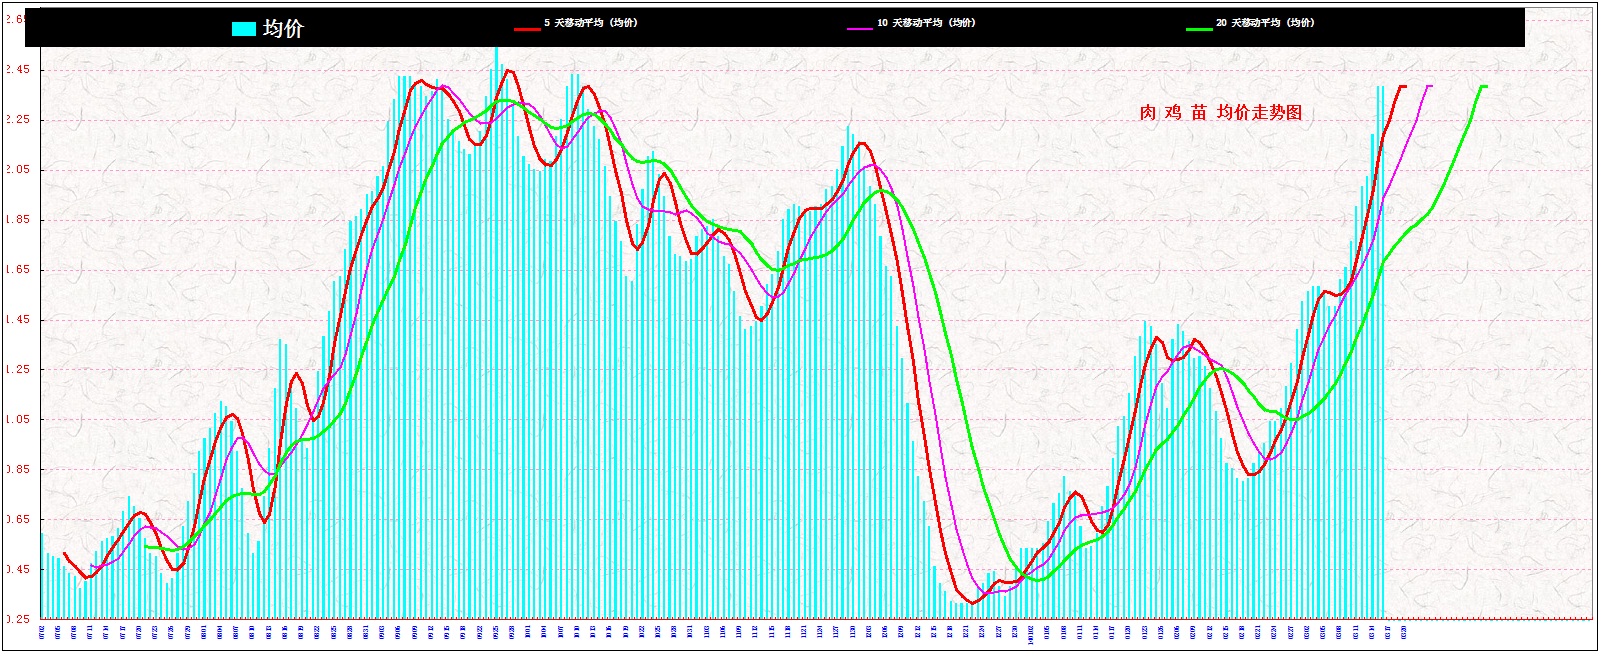
Task: Click the red chart title 肉鸡苗 均价走势图
Action: [1220, 113]
